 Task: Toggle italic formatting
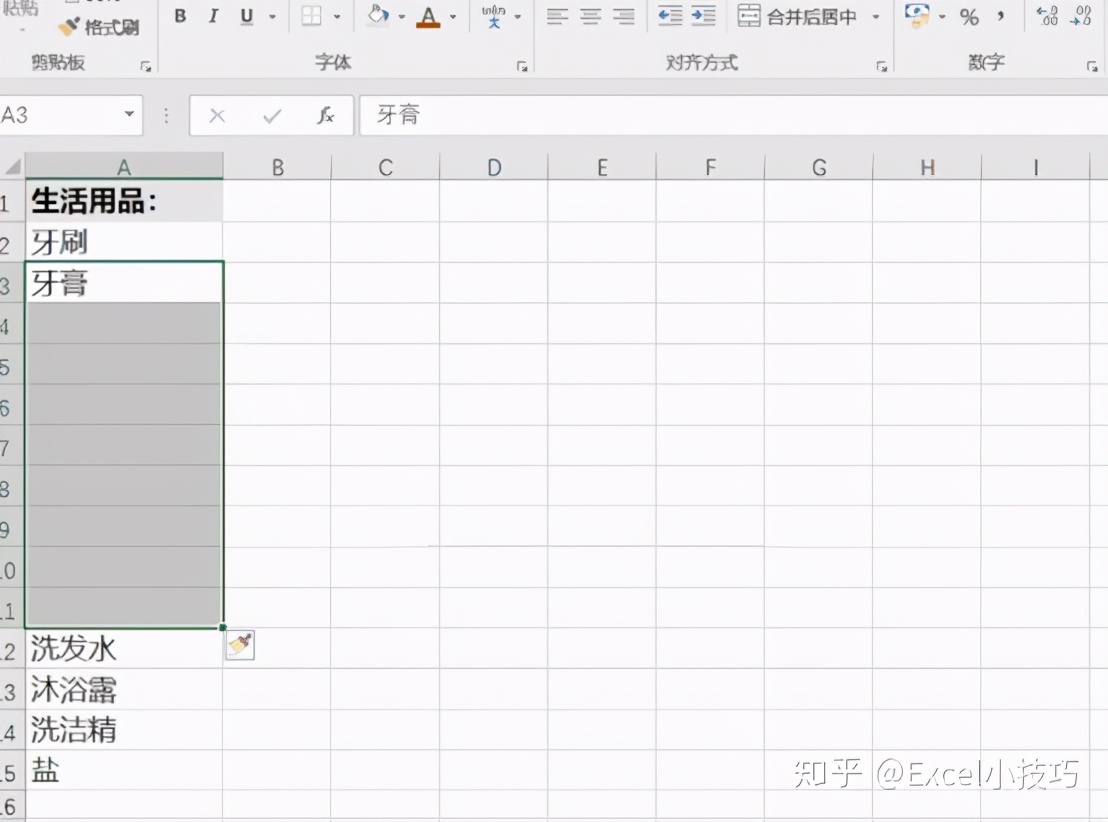pyautogui.click(x=213, y=16)
